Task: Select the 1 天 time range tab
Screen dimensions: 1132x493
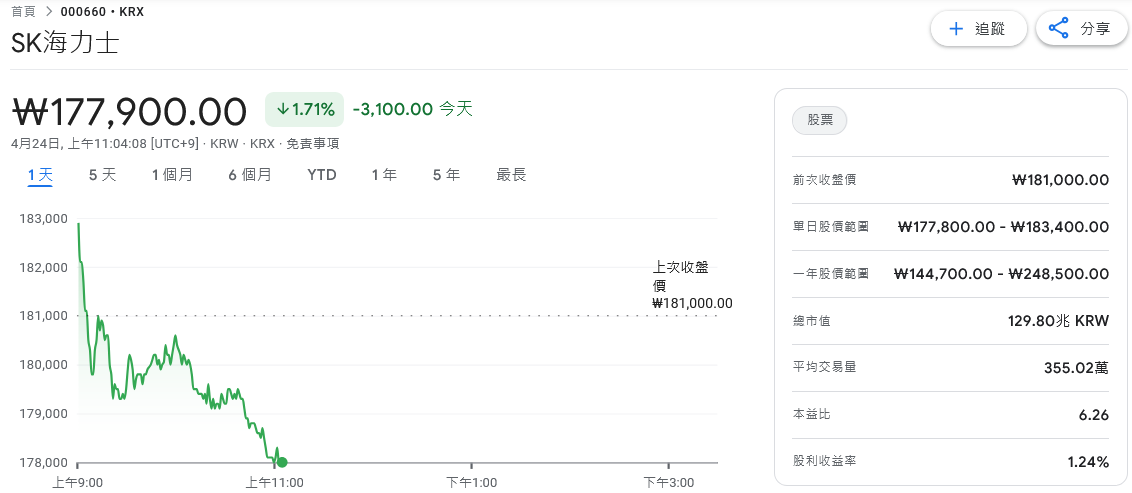Action: click(40, 175)
